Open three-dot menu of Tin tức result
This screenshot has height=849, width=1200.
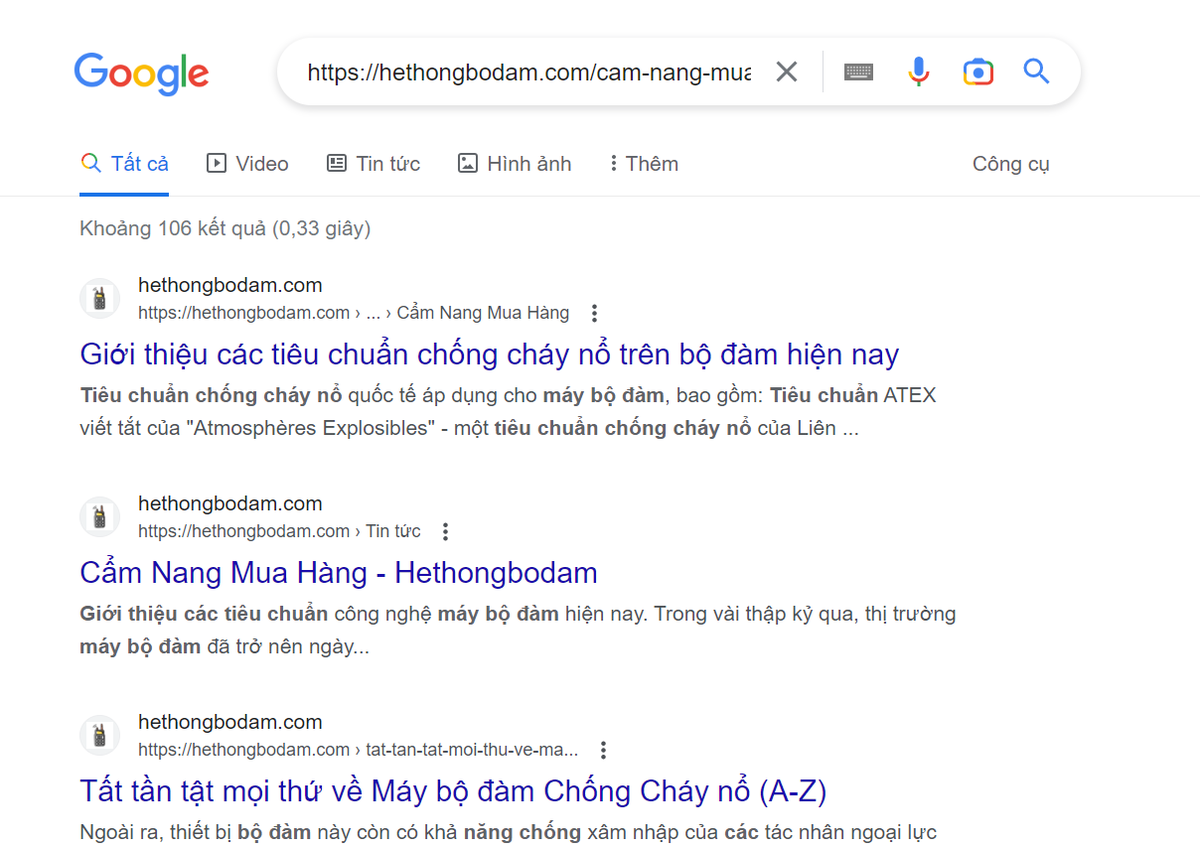point(446,532)
